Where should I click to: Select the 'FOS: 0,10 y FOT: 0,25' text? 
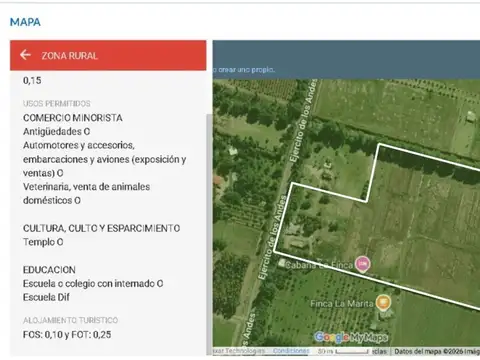point(67,335)
